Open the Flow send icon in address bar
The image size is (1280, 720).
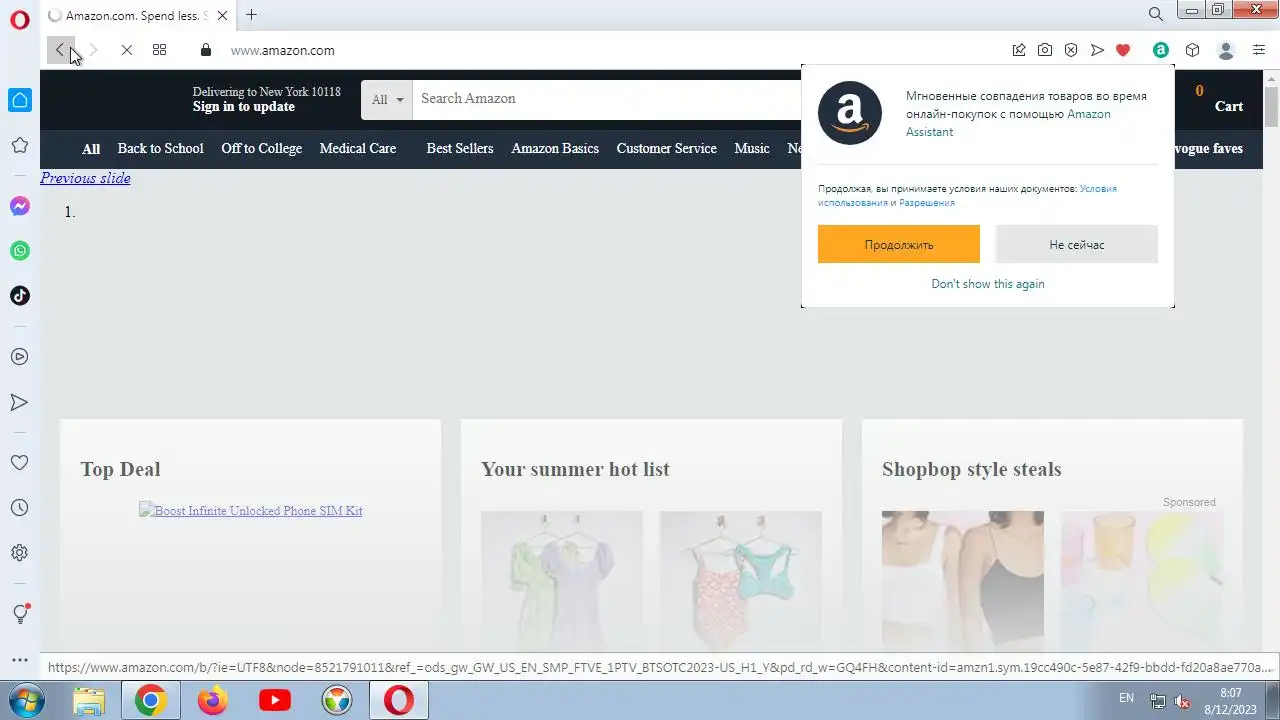point(1097,50)
